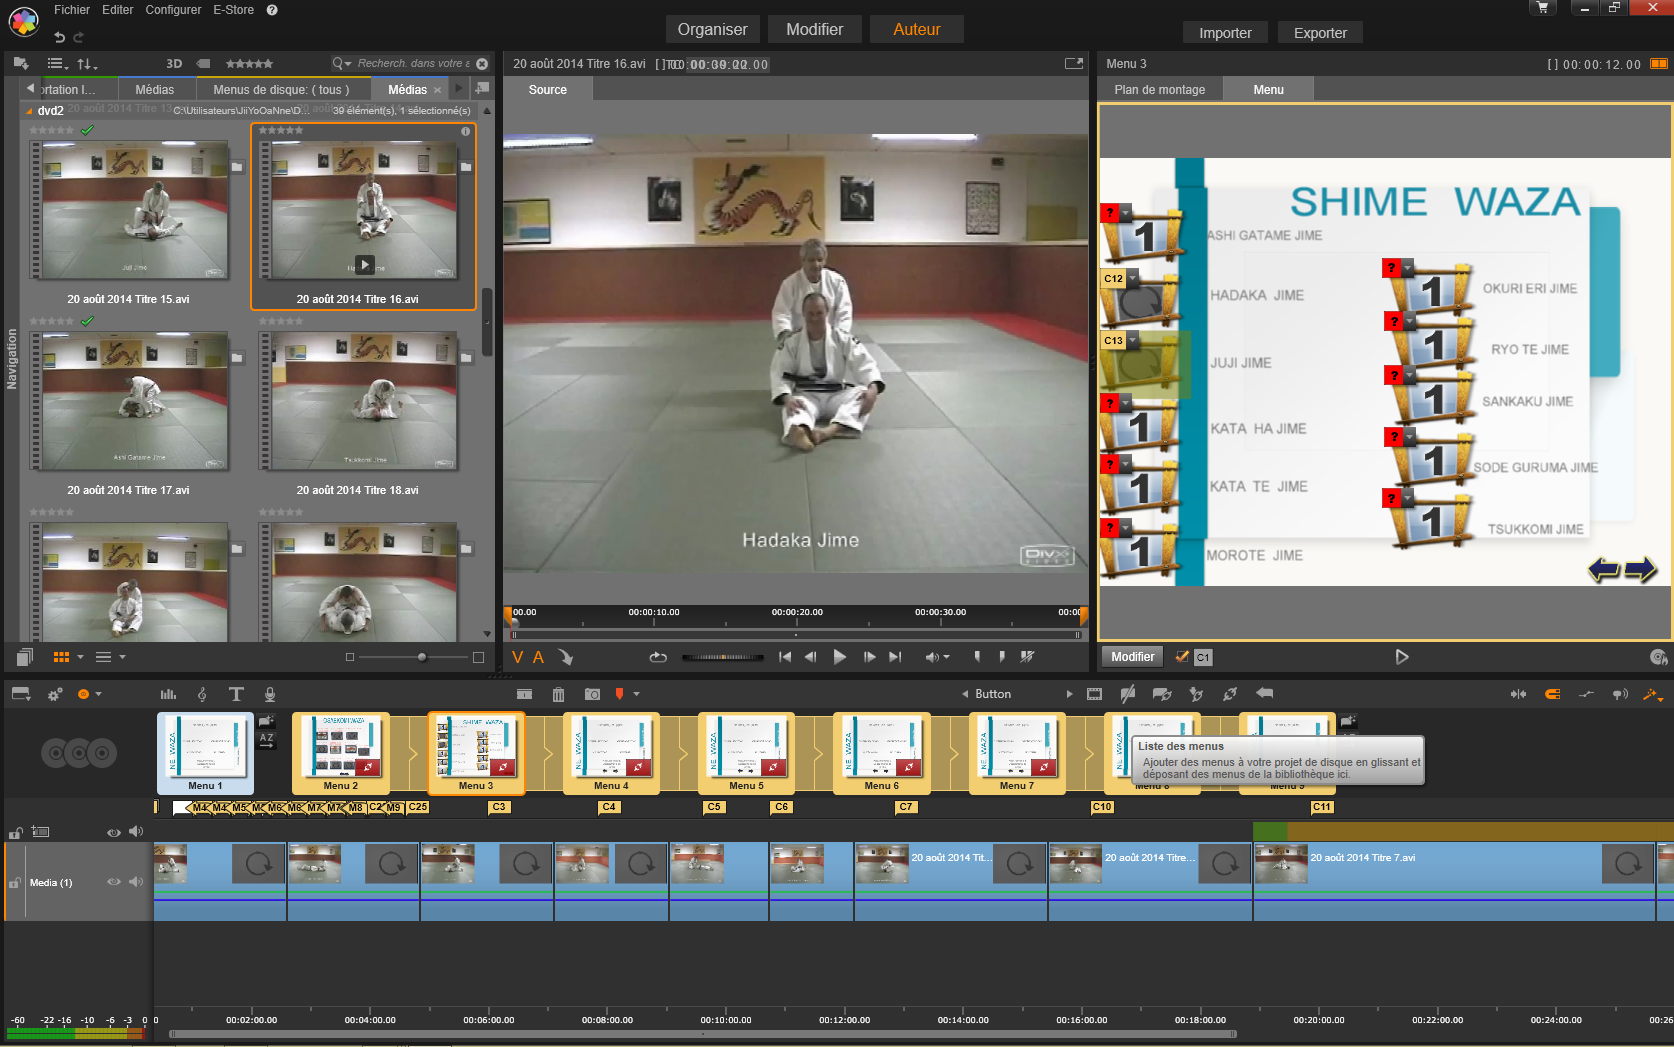The image size is (1674, 1047).
Task: Click the send-to-timeline arrow icon
Action: [565, 657]
